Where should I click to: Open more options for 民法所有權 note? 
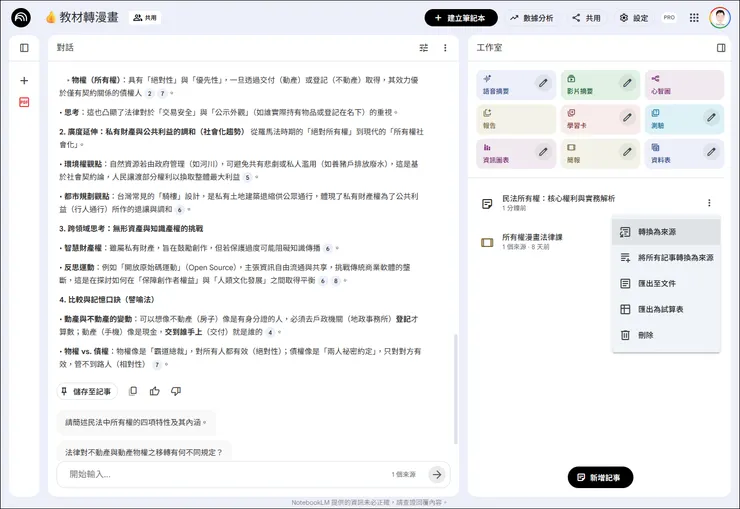(709, 203)
